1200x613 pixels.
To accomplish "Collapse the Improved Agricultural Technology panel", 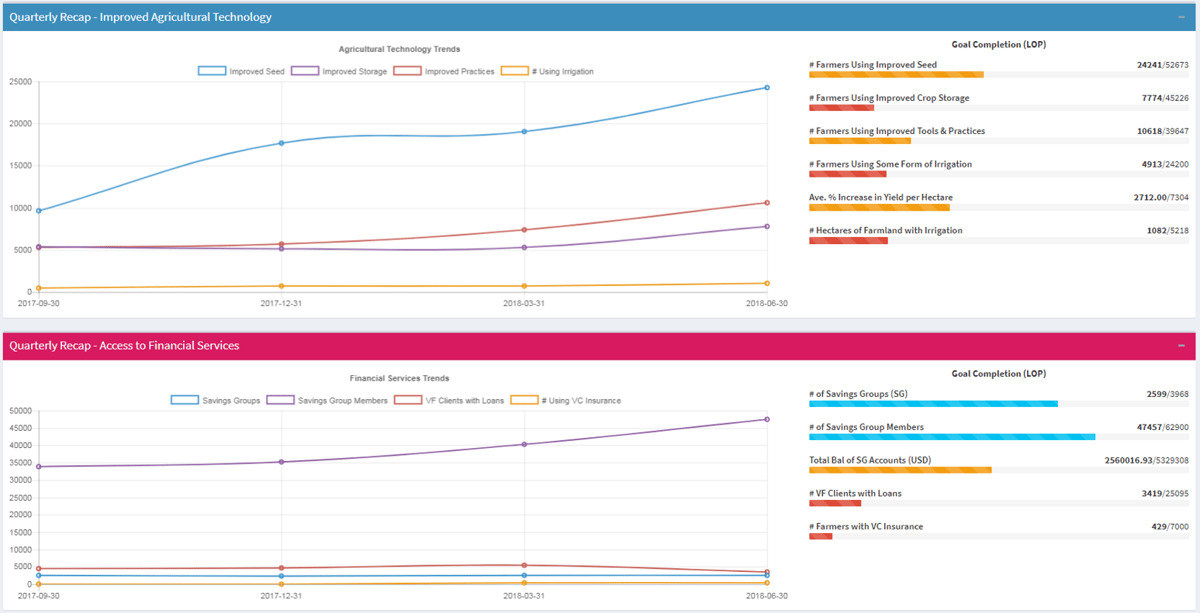I will pos(1181,17).
